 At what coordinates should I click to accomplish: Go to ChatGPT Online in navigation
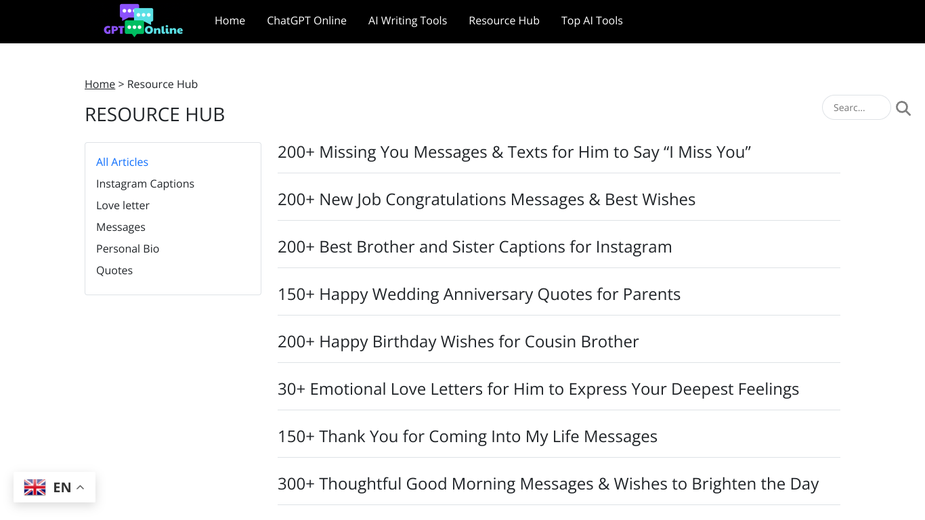pyautogui.click(x=306, y=21)
